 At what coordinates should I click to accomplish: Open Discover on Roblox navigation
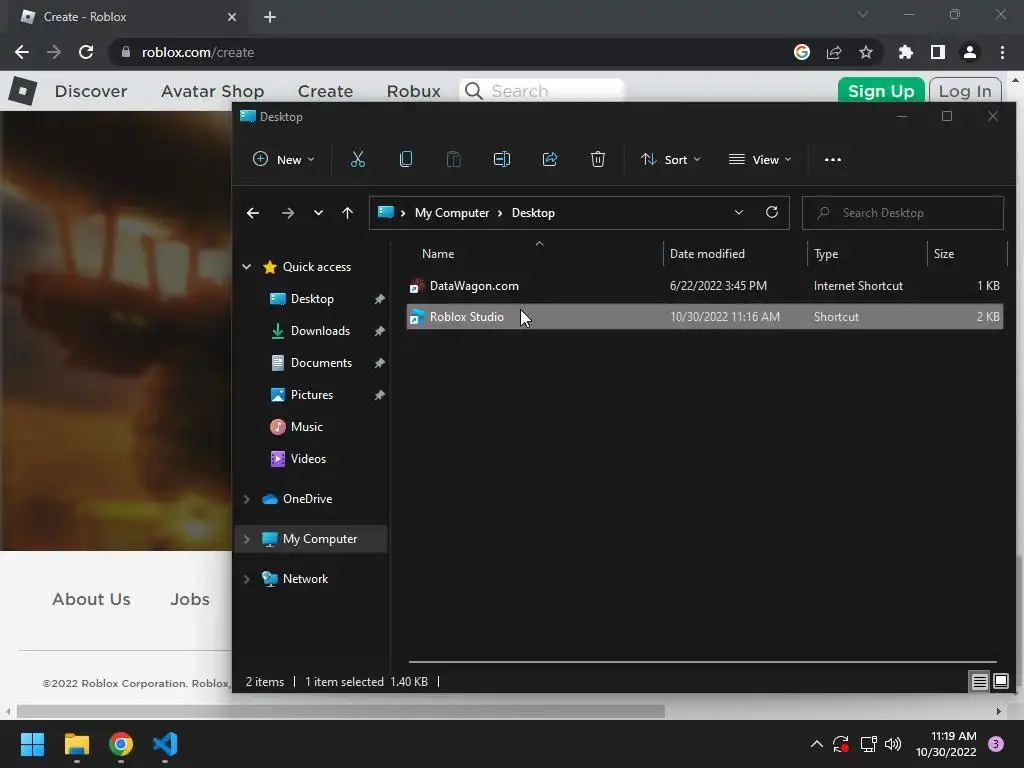click(x=91, y=91)
